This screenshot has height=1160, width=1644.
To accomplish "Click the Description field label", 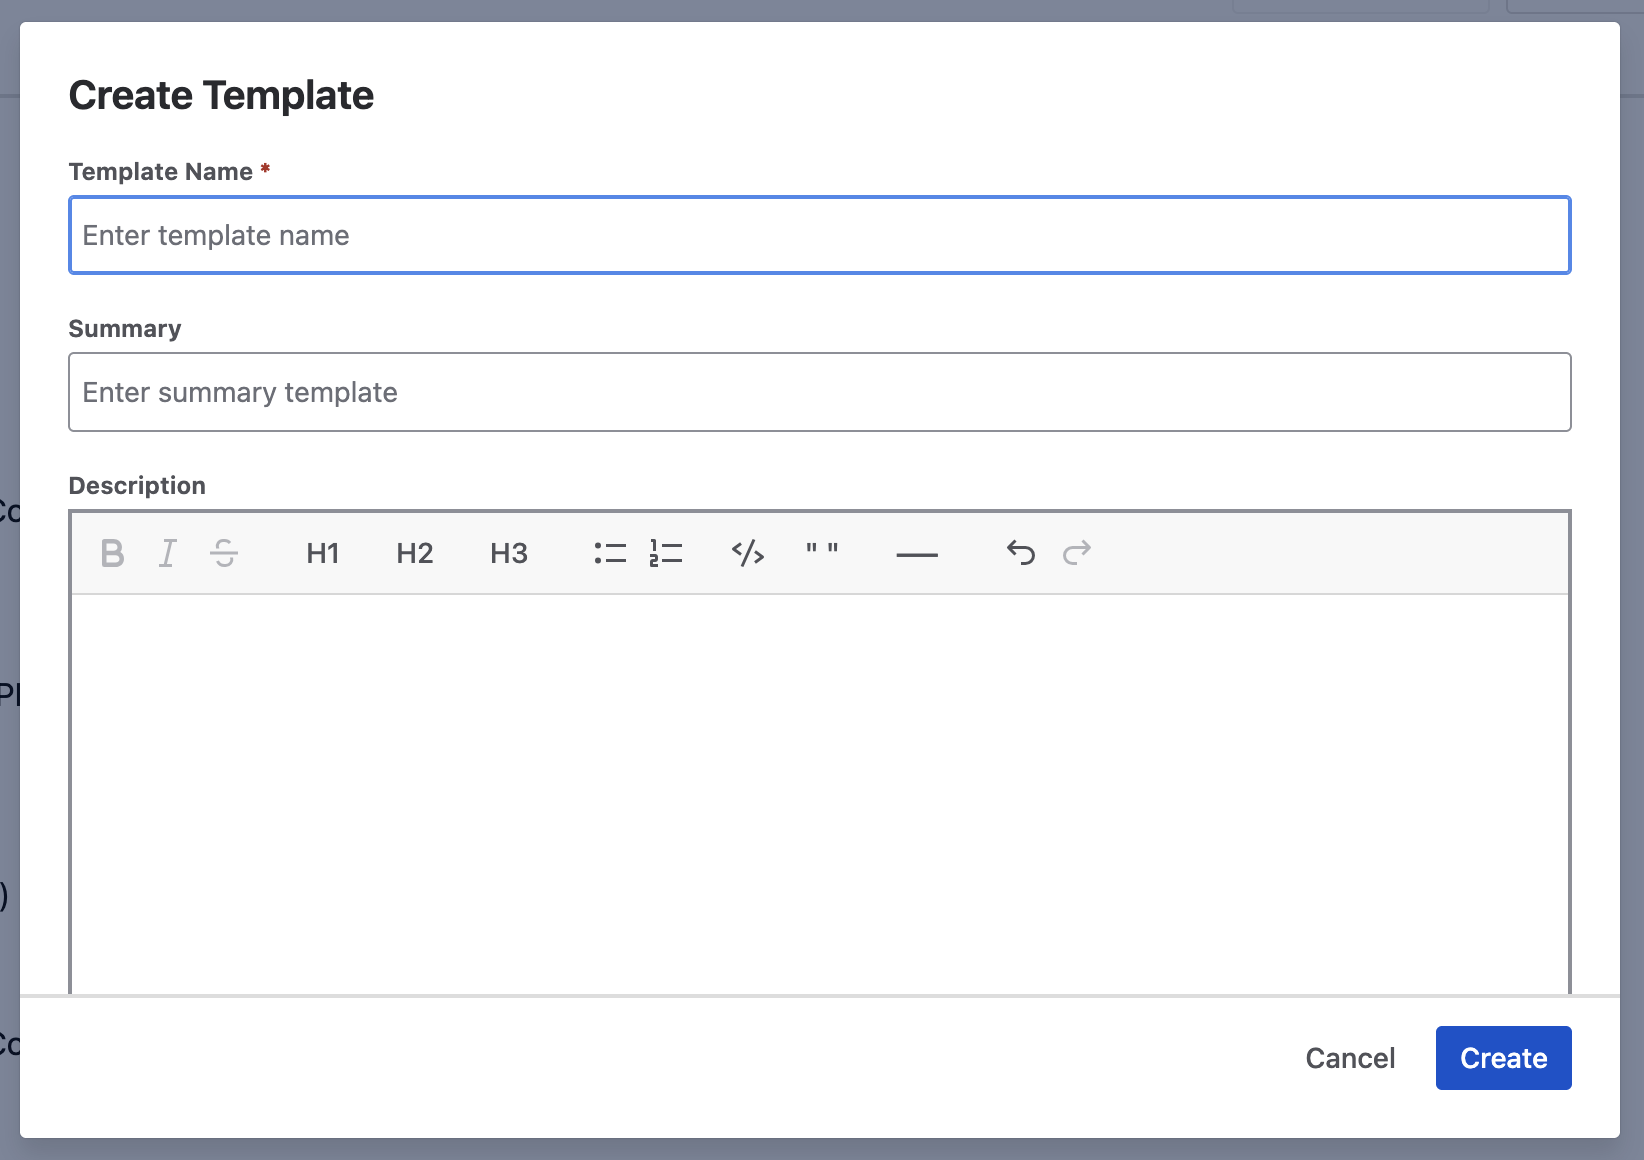I will pos(137,486).
